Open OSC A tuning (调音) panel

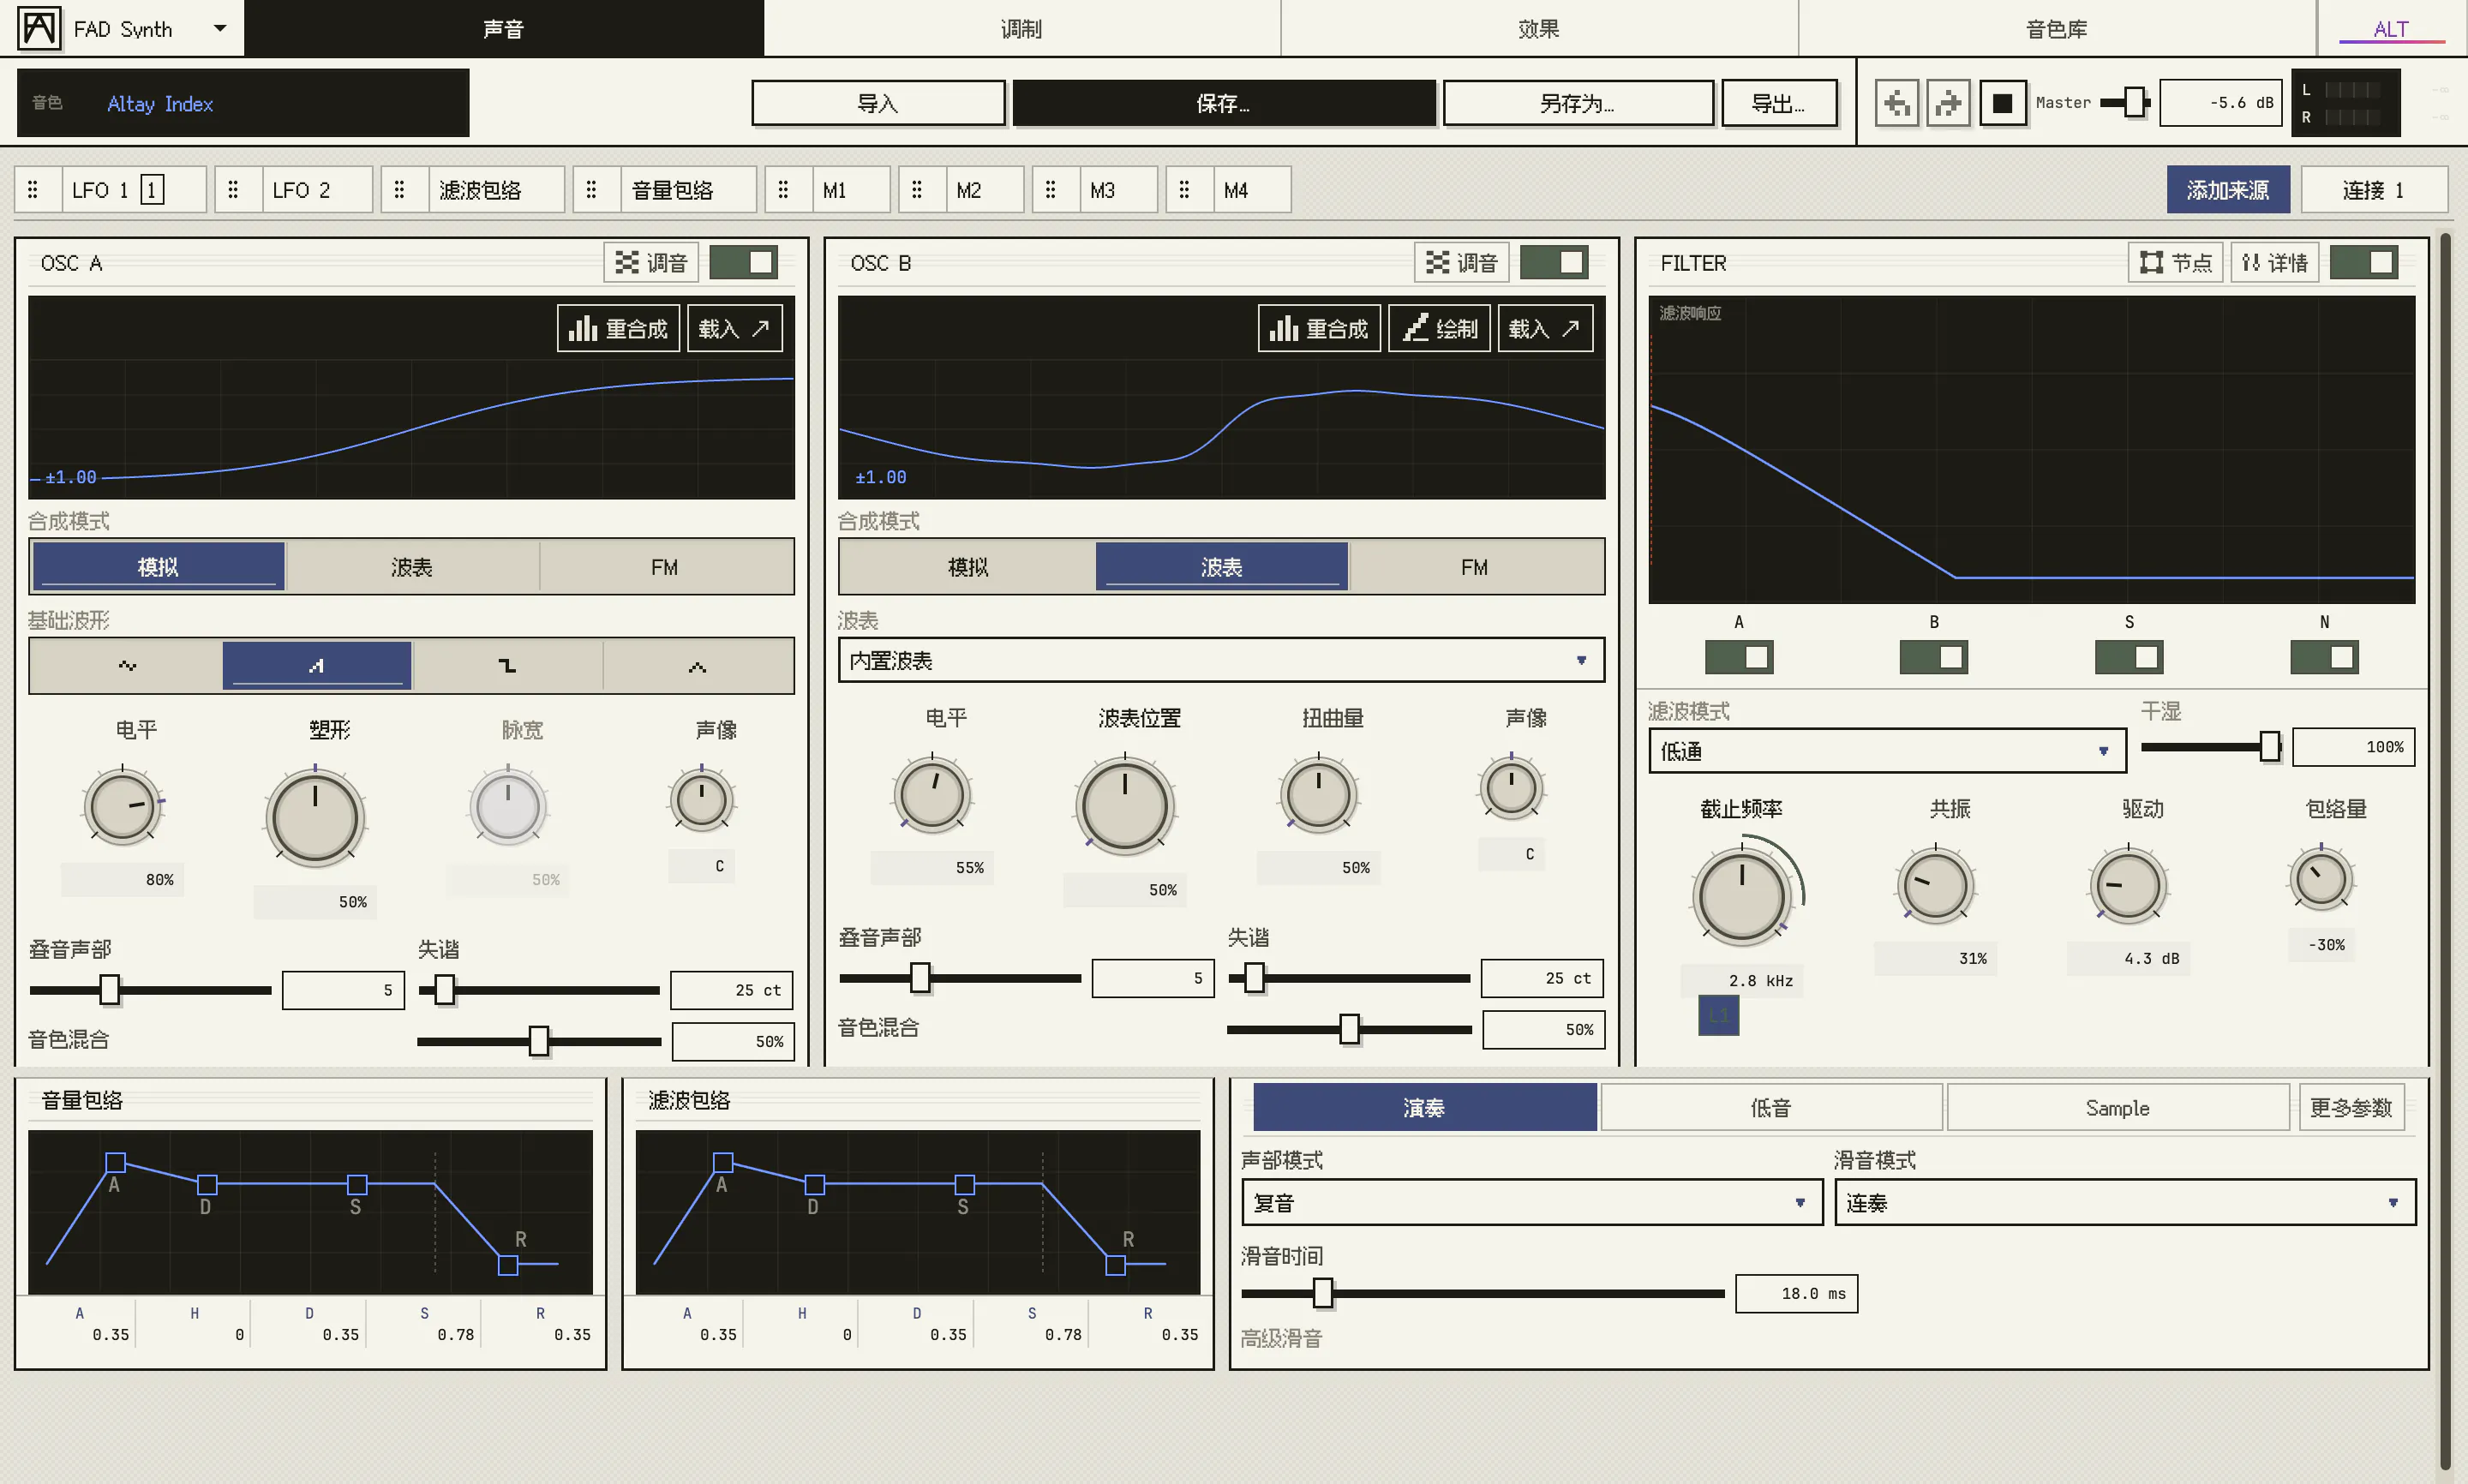[x=651, y=263]
